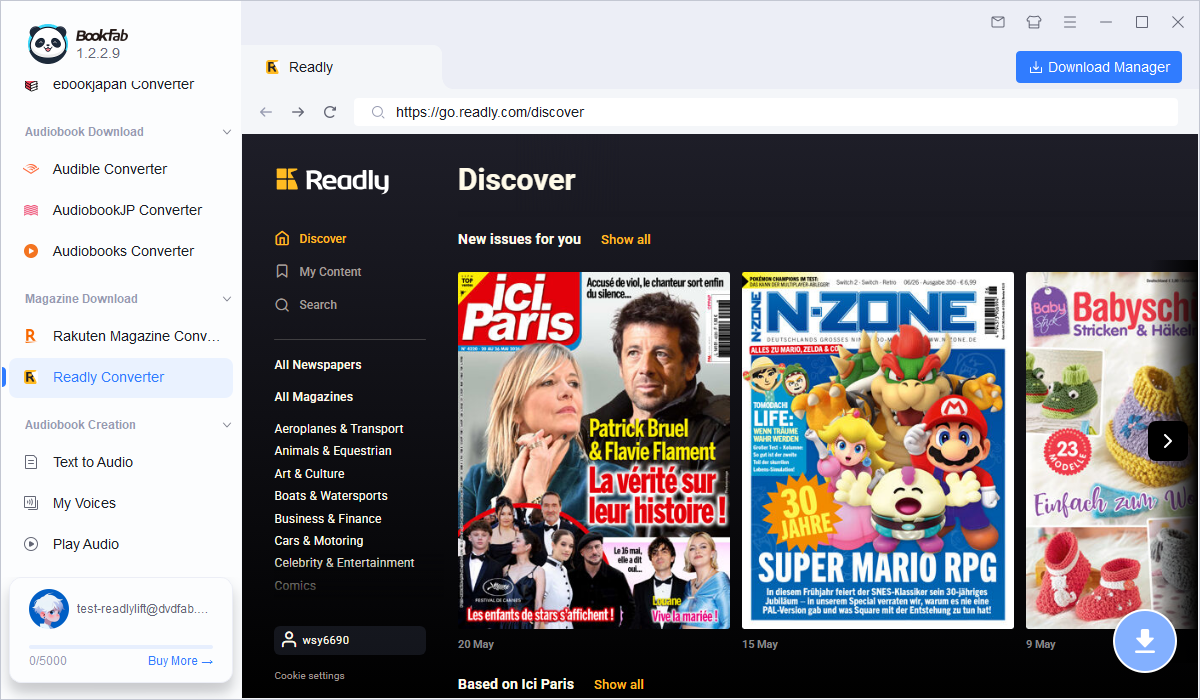Viewport: 1200px width, 700px height.
Task: Go back with the browser back arrow
Action: pos(266,112)
